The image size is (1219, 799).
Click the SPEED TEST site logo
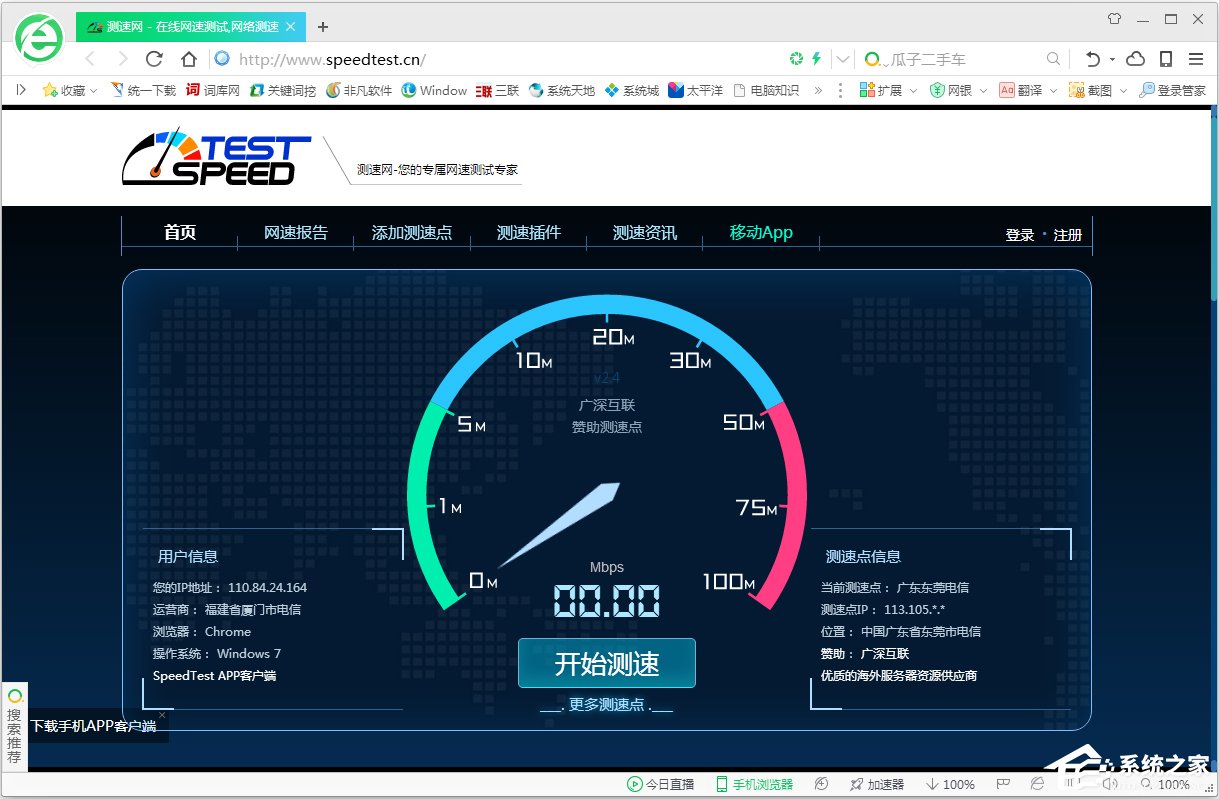215,156
